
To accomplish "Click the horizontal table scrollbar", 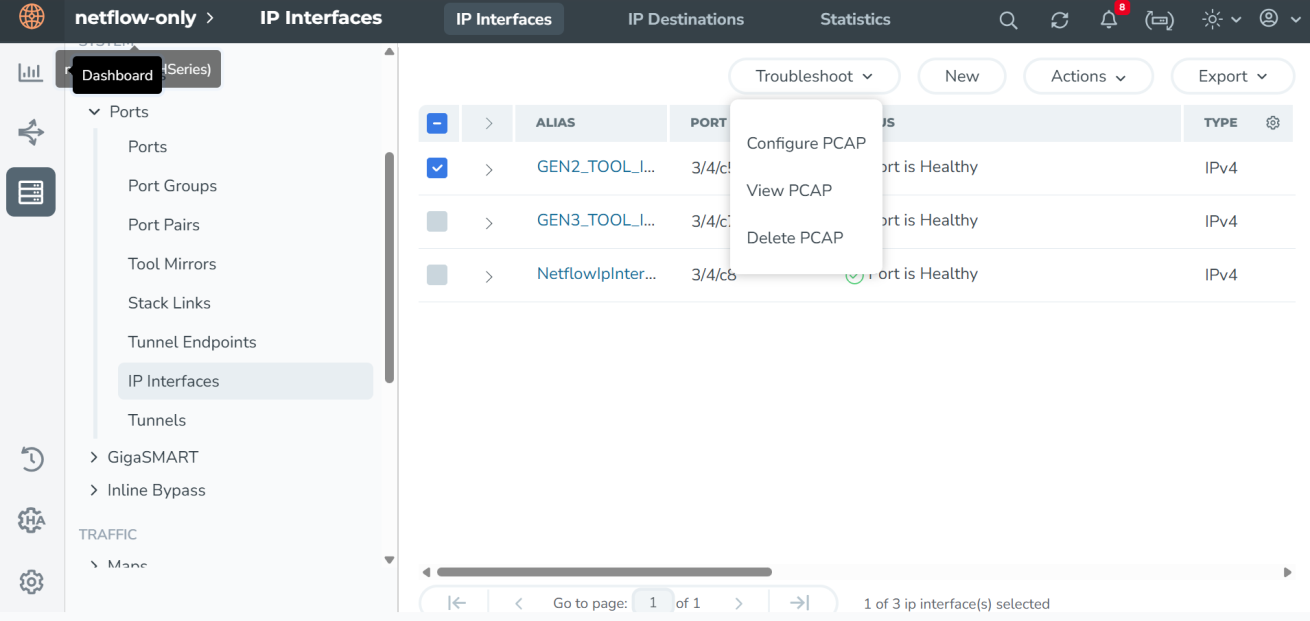I will [x=604, y=572].
